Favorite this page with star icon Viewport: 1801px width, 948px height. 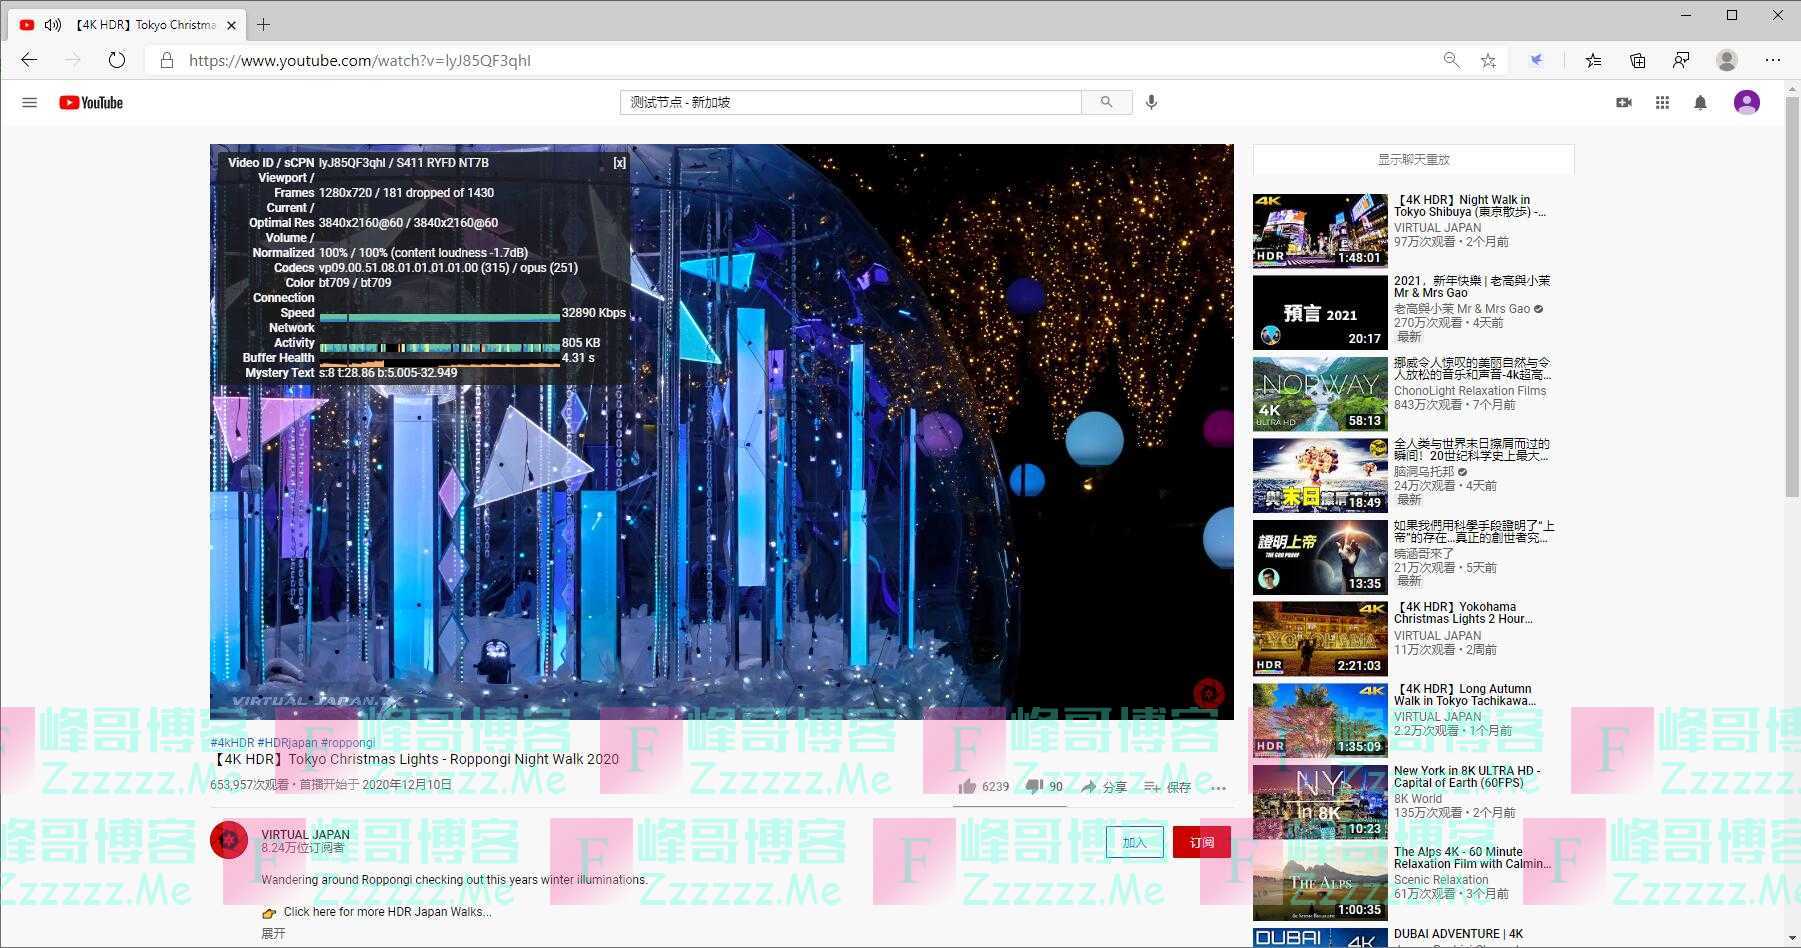coord(1488,60)
